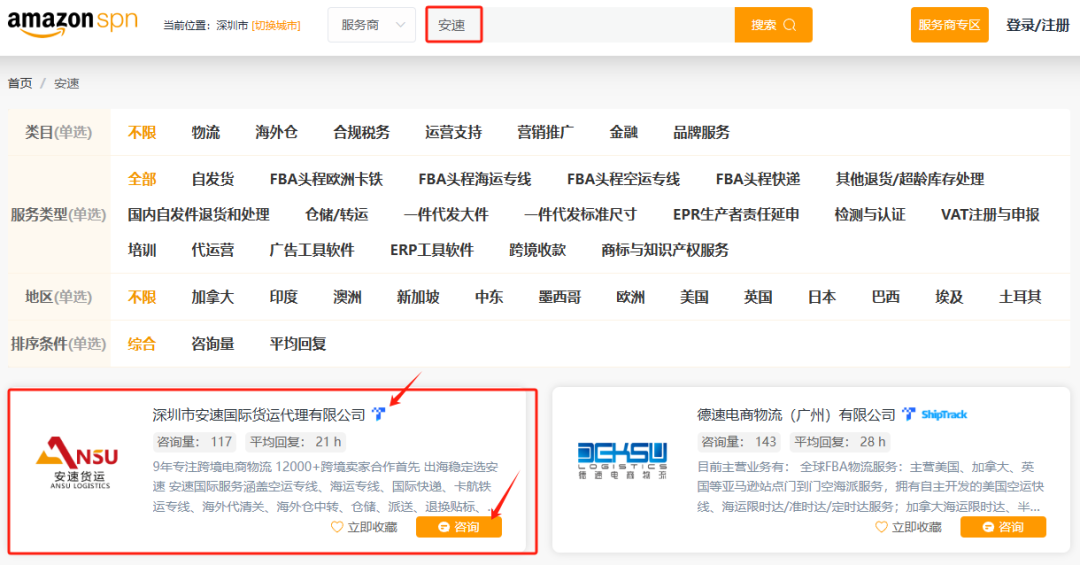Image resolution: width=1080 pixels, height=565 pixels.
Task: Filter by FBA头程空运专线
Action: (623, 179)
